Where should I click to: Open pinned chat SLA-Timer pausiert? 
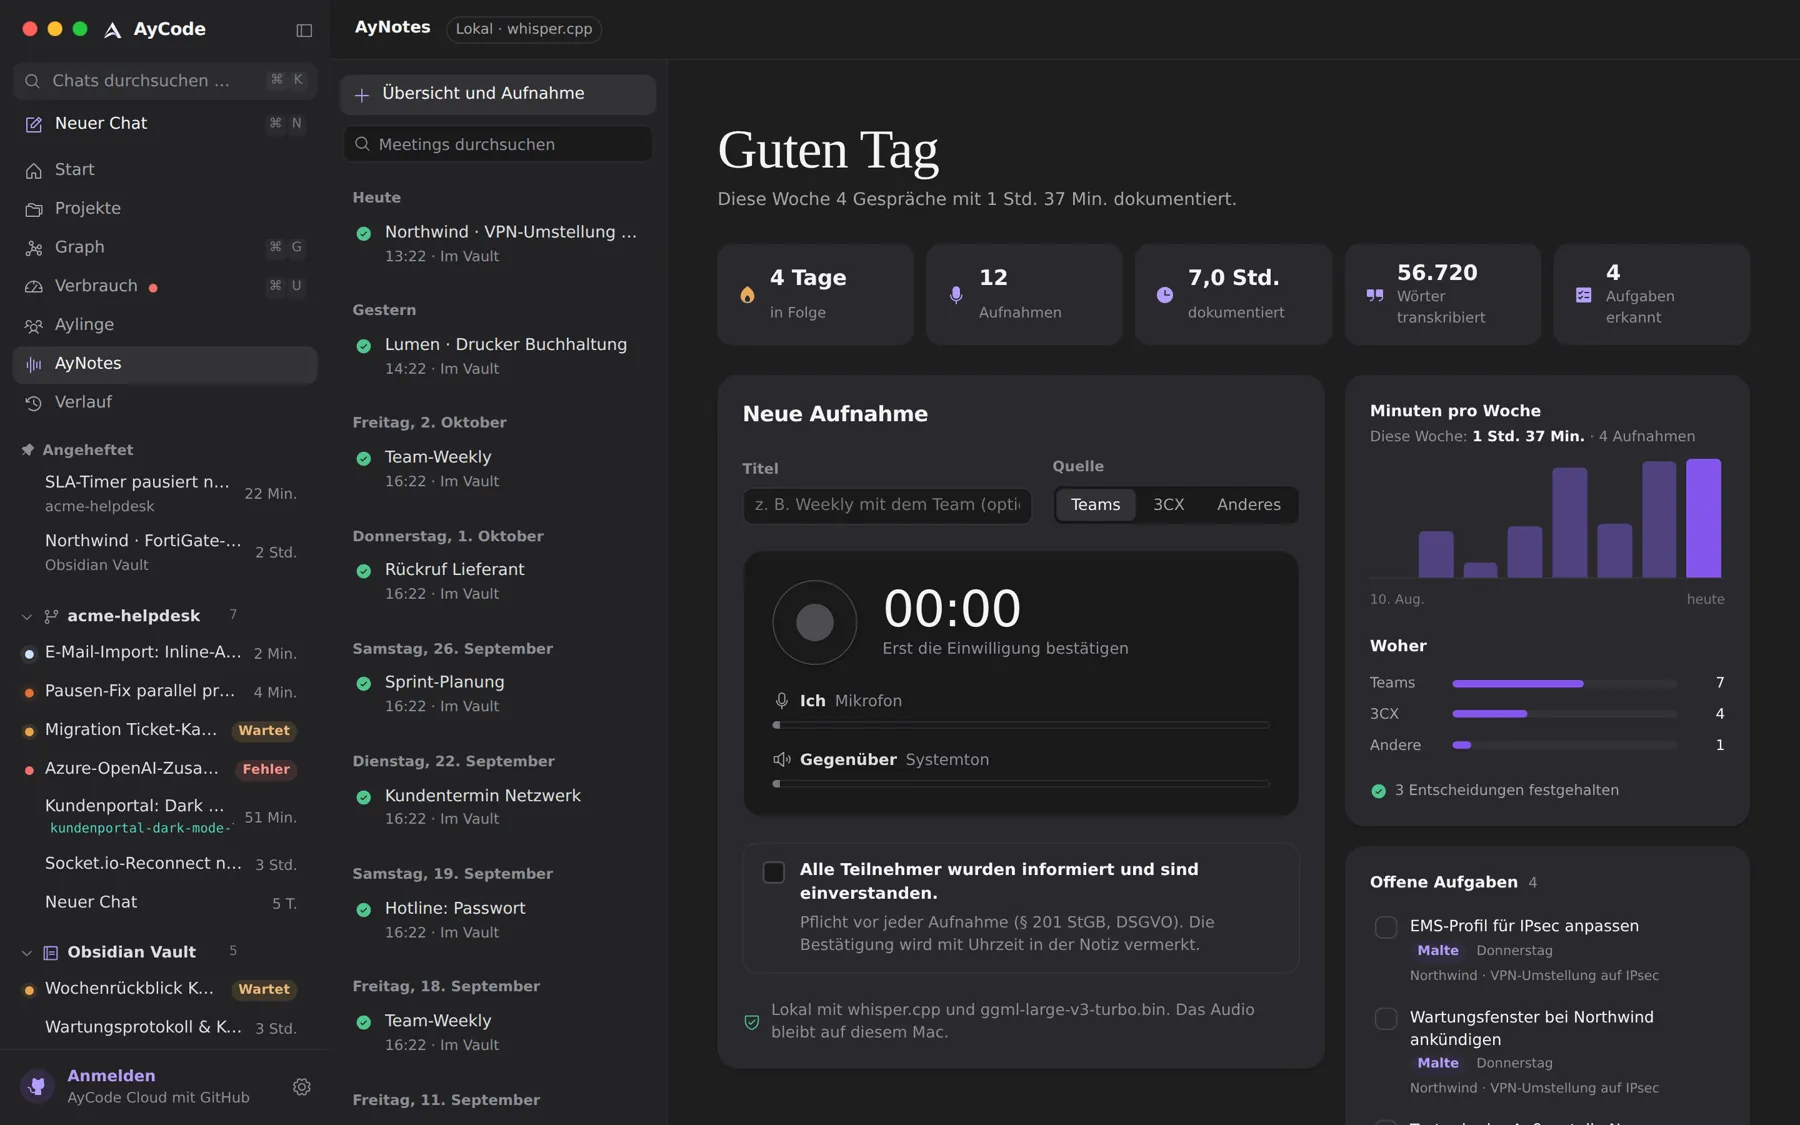click(165, 494)
